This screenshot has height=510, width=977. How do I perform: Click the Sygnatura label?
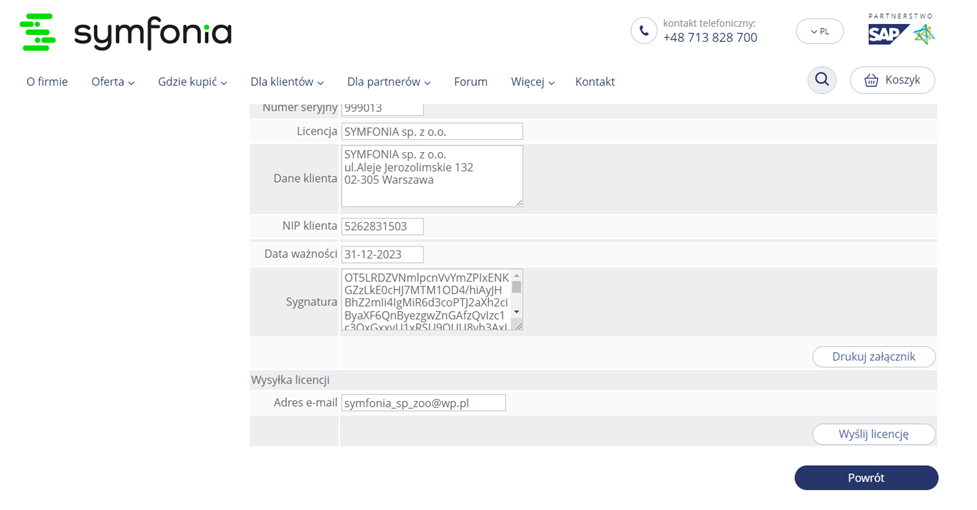pyautogui.click(x=312, y=302)
